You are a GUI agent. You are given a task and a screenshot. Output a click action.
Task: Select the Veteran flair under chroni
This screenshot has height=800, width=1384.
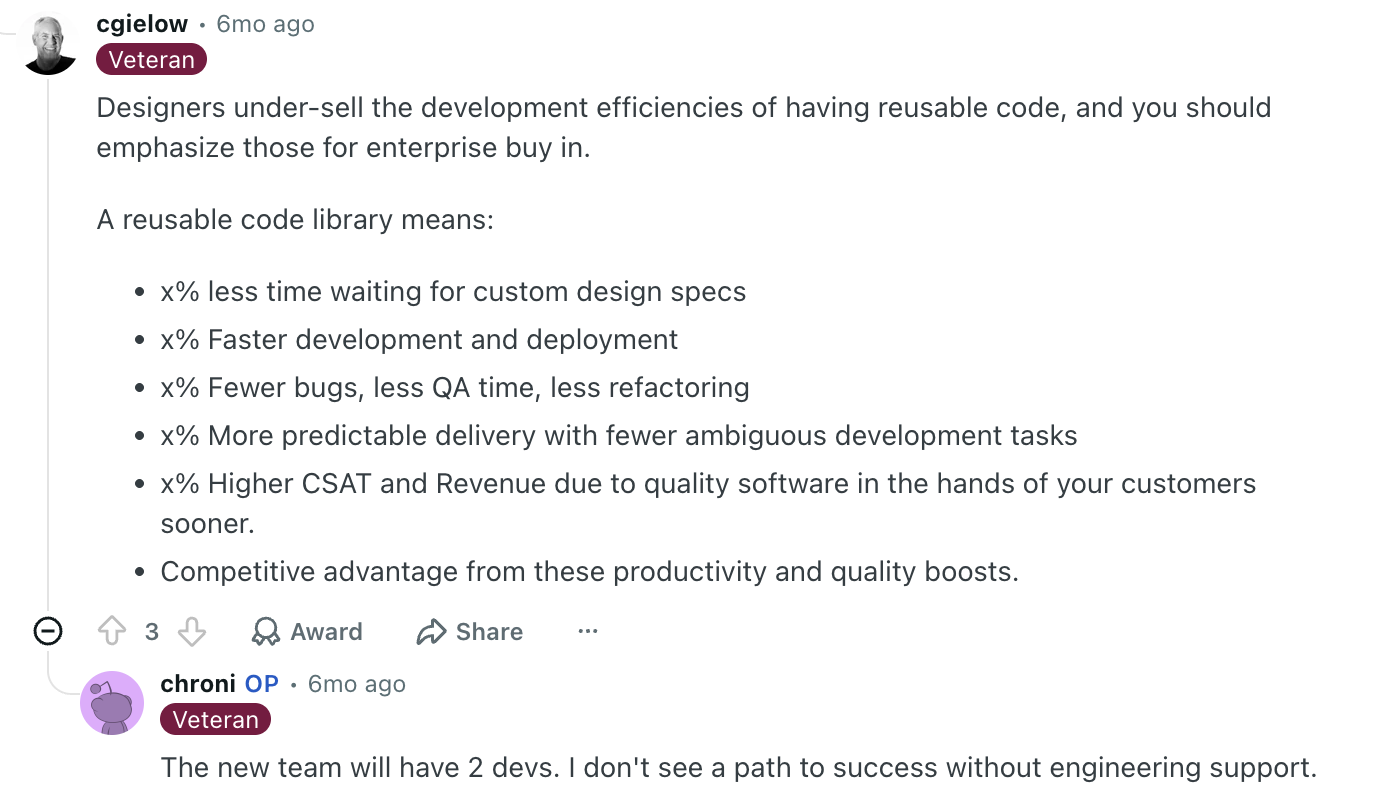click(216, 720)
